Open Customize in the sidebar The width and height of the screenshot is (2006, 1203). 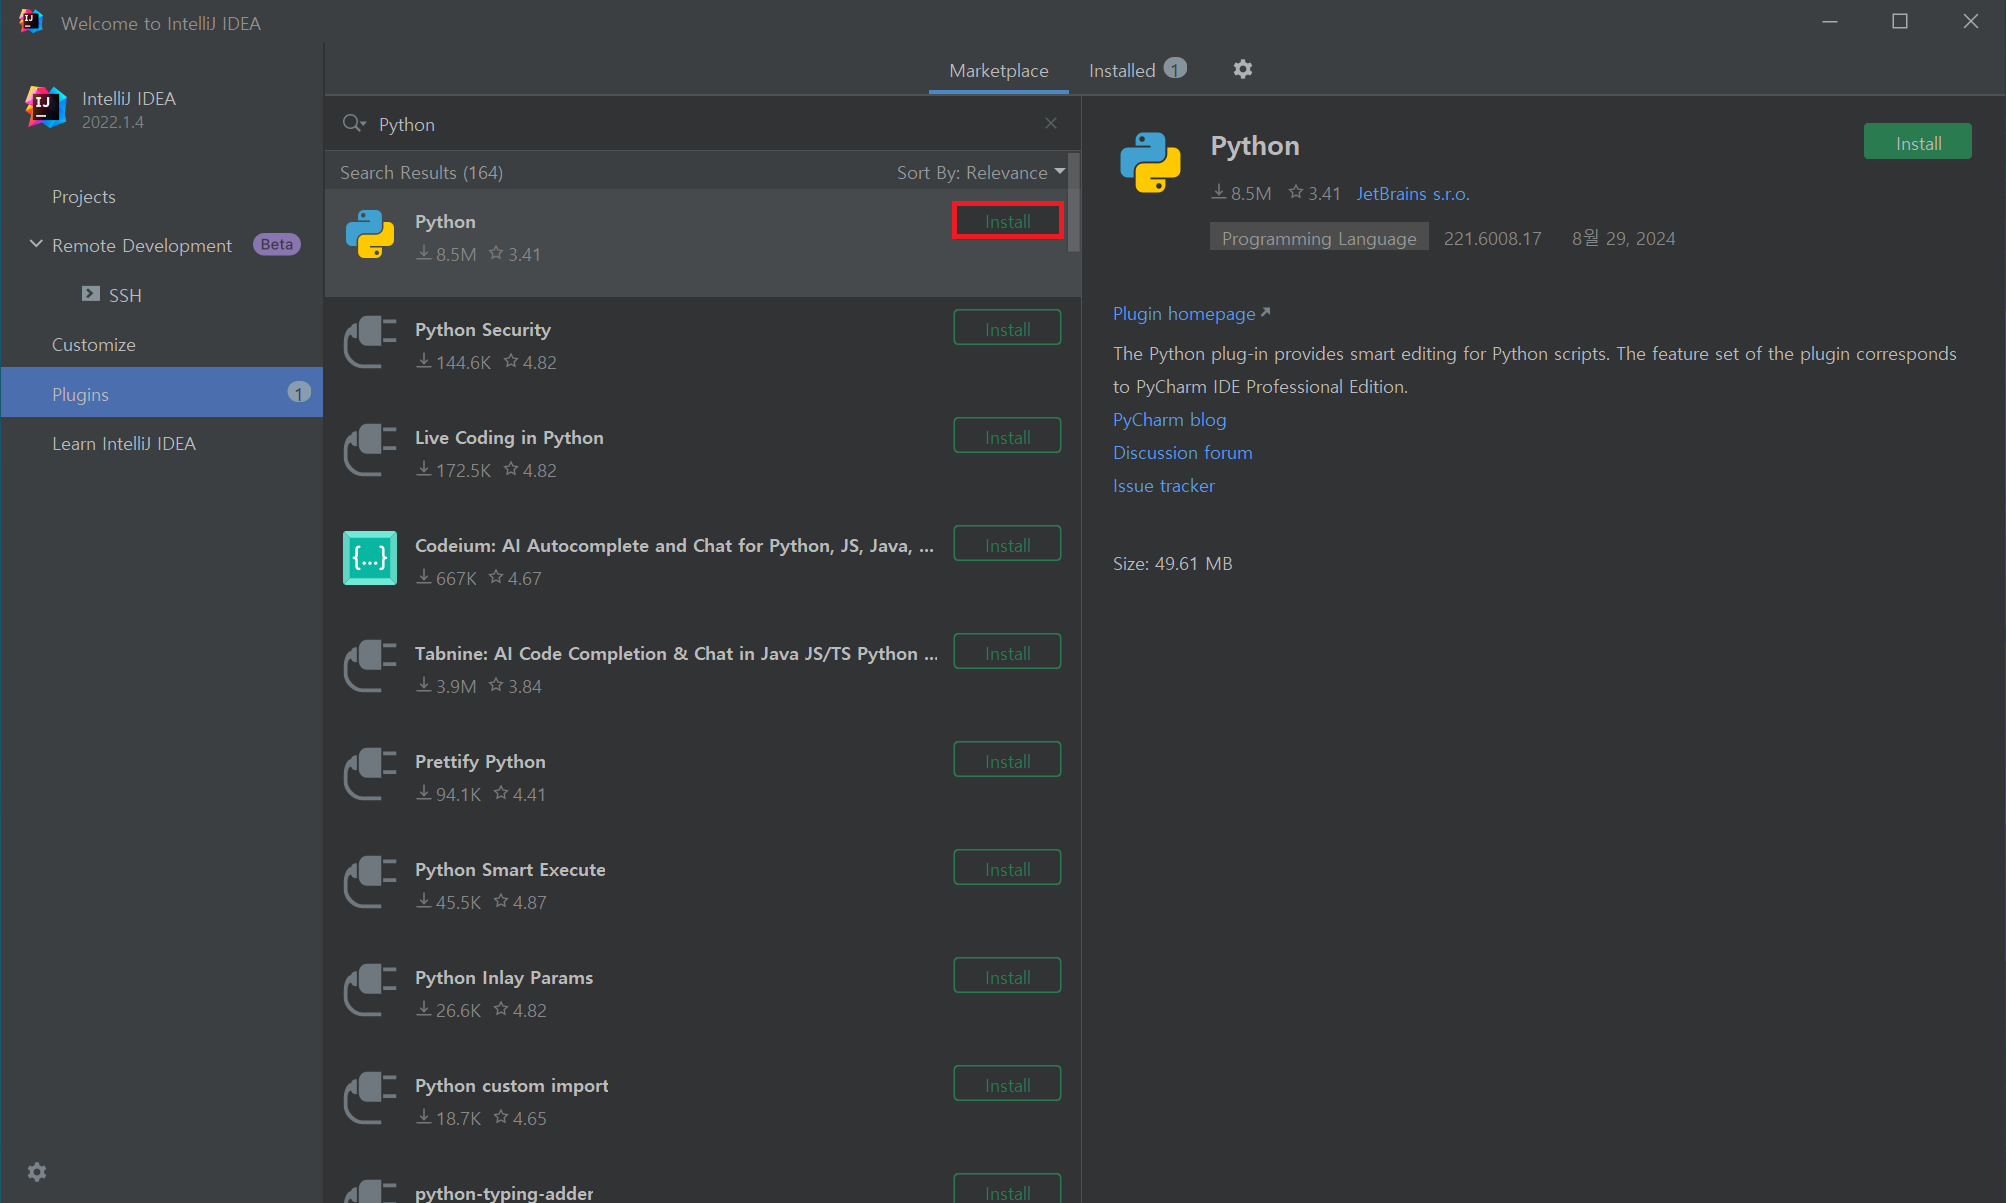(x=94, y=345)
